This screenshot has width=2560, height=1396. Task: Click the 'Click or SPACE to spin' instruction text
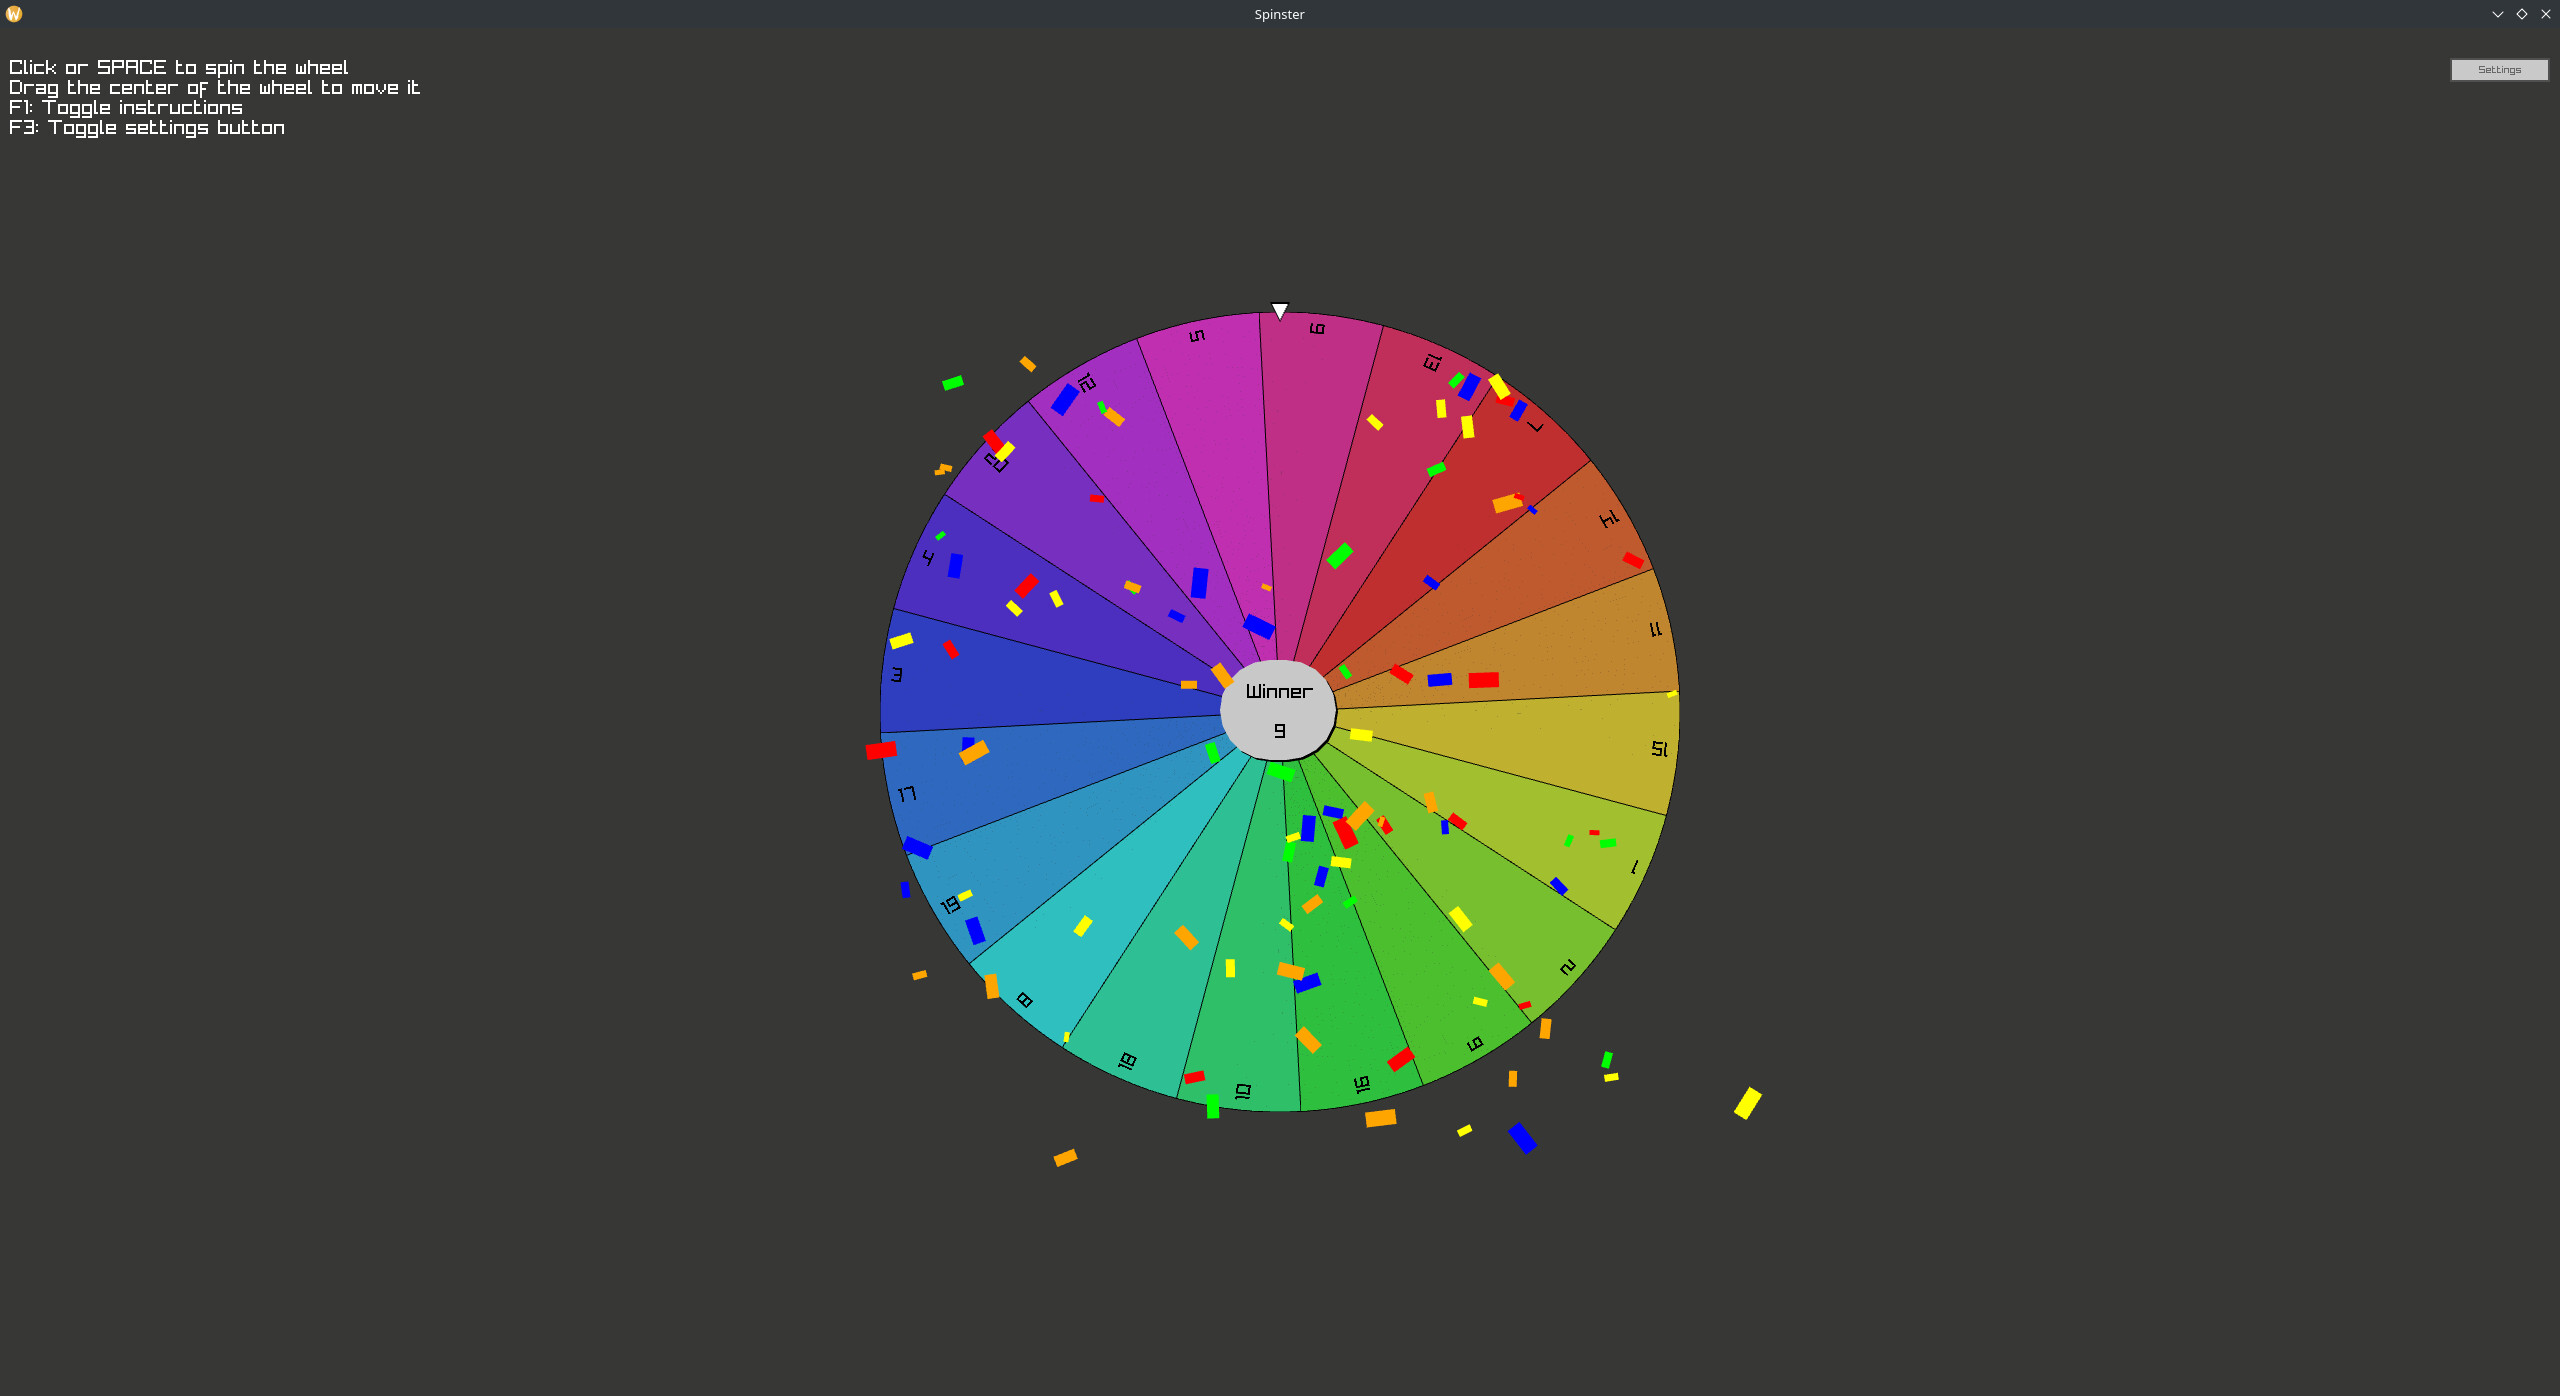(178, 67)
